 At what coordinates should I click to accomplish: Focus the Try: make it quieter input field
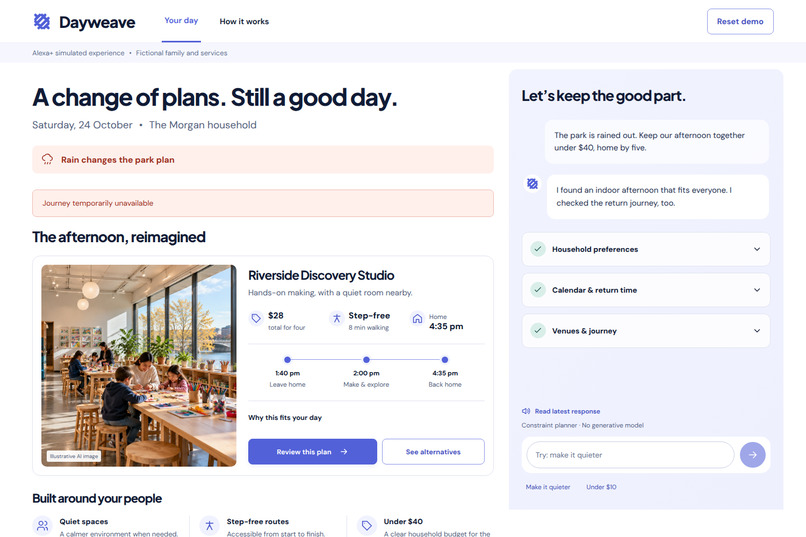[630, 455]
